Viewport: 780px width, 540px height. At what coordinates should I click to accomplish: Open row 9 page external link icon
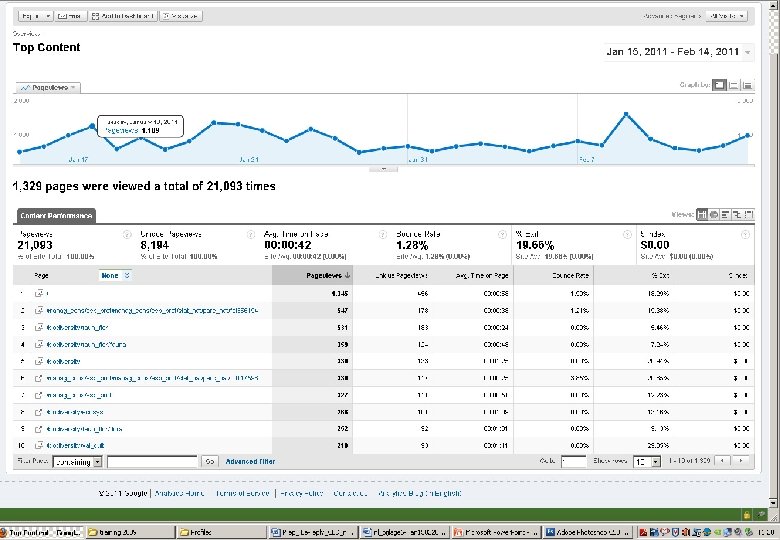(x=38, y=429)
